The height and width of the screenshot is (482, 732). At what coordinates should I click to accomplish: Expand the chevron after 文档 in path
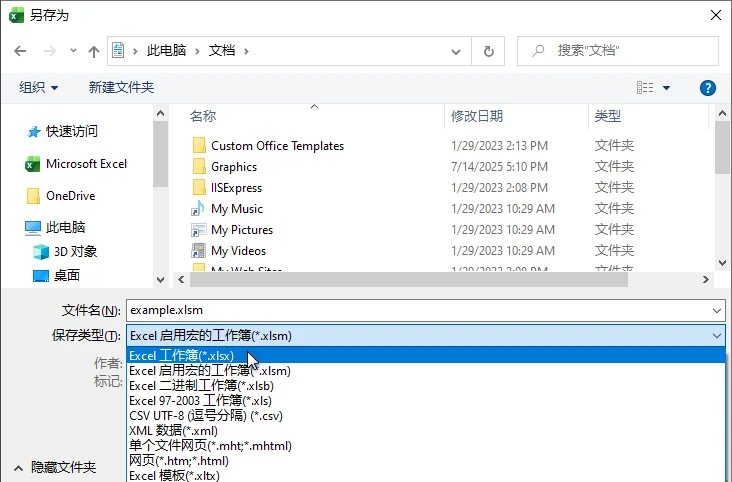[246, 51]
